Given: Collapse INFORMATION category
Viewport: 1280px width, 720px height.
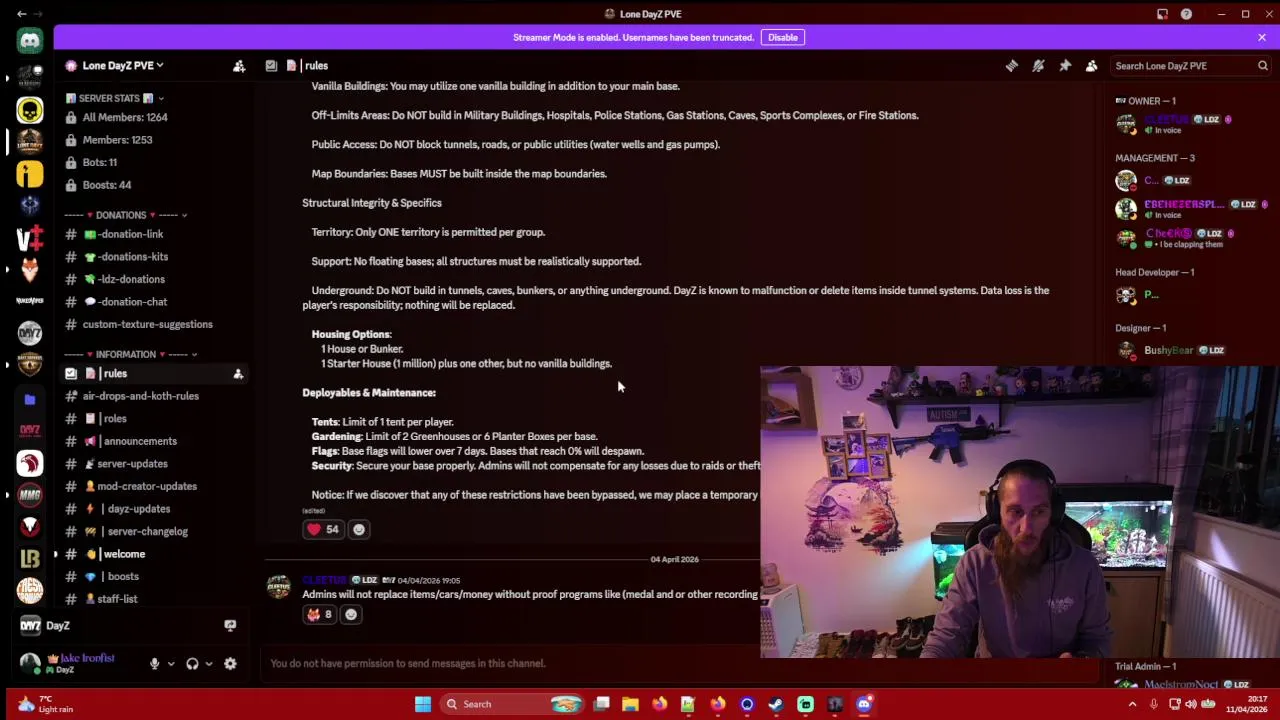Looking at the screenshot, I should pyautogui.click(x=131, y=354).
